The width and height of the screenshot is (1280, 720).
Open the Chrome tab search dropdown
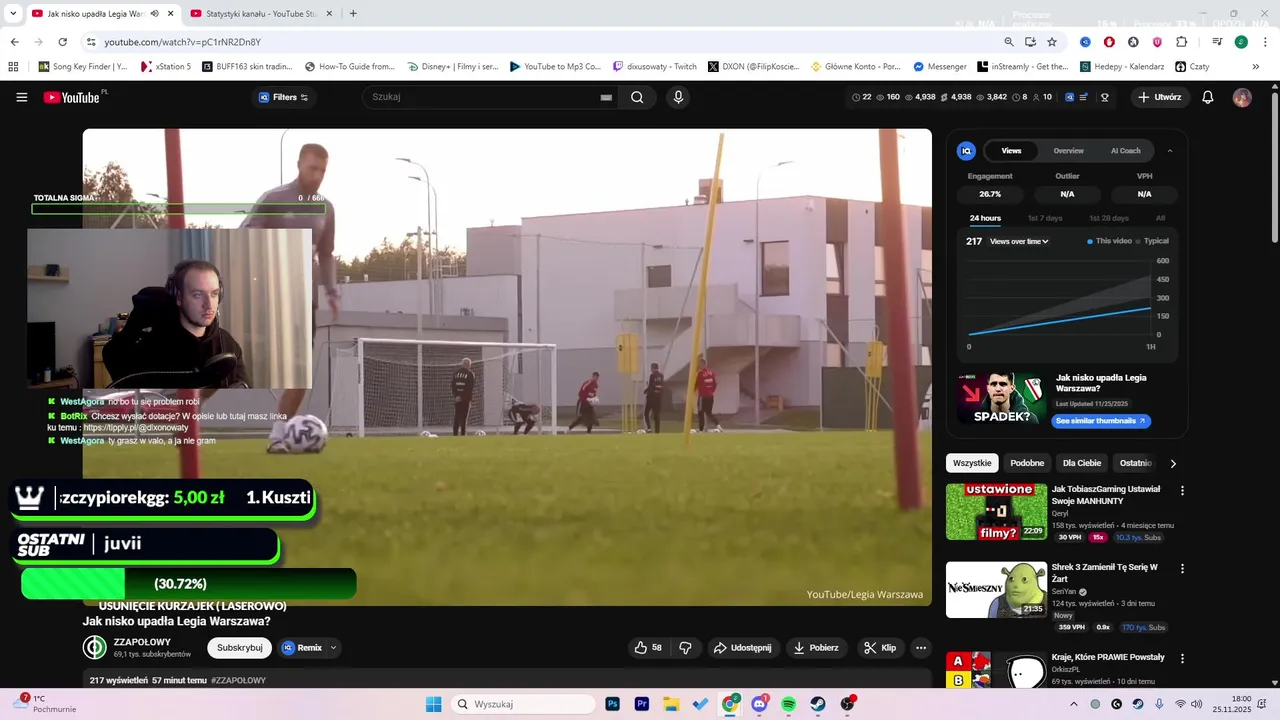[13, 14]
